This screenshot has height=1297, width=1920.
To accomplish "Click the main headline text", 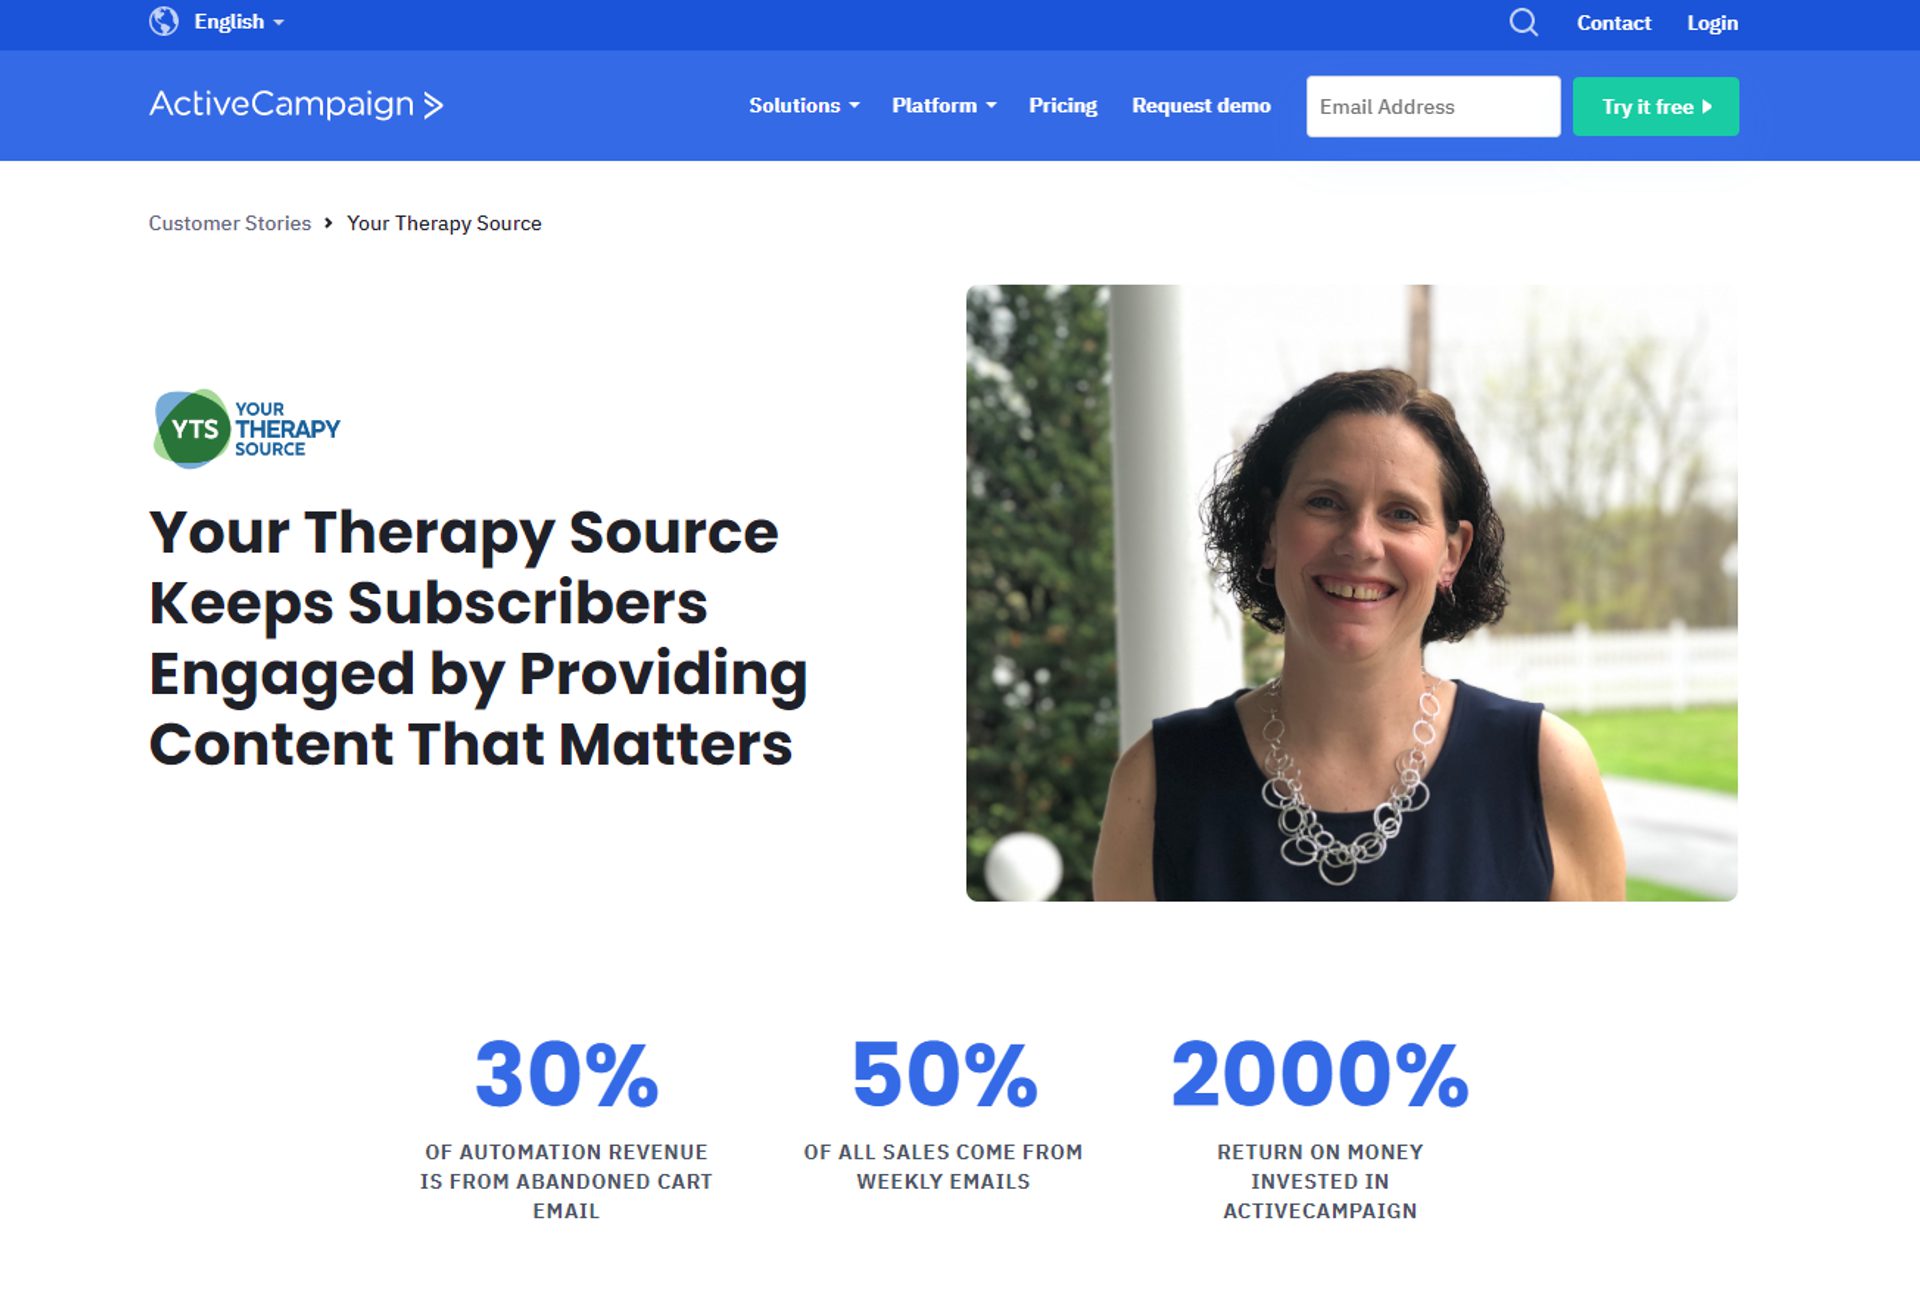I will click(x=478, y=638).
